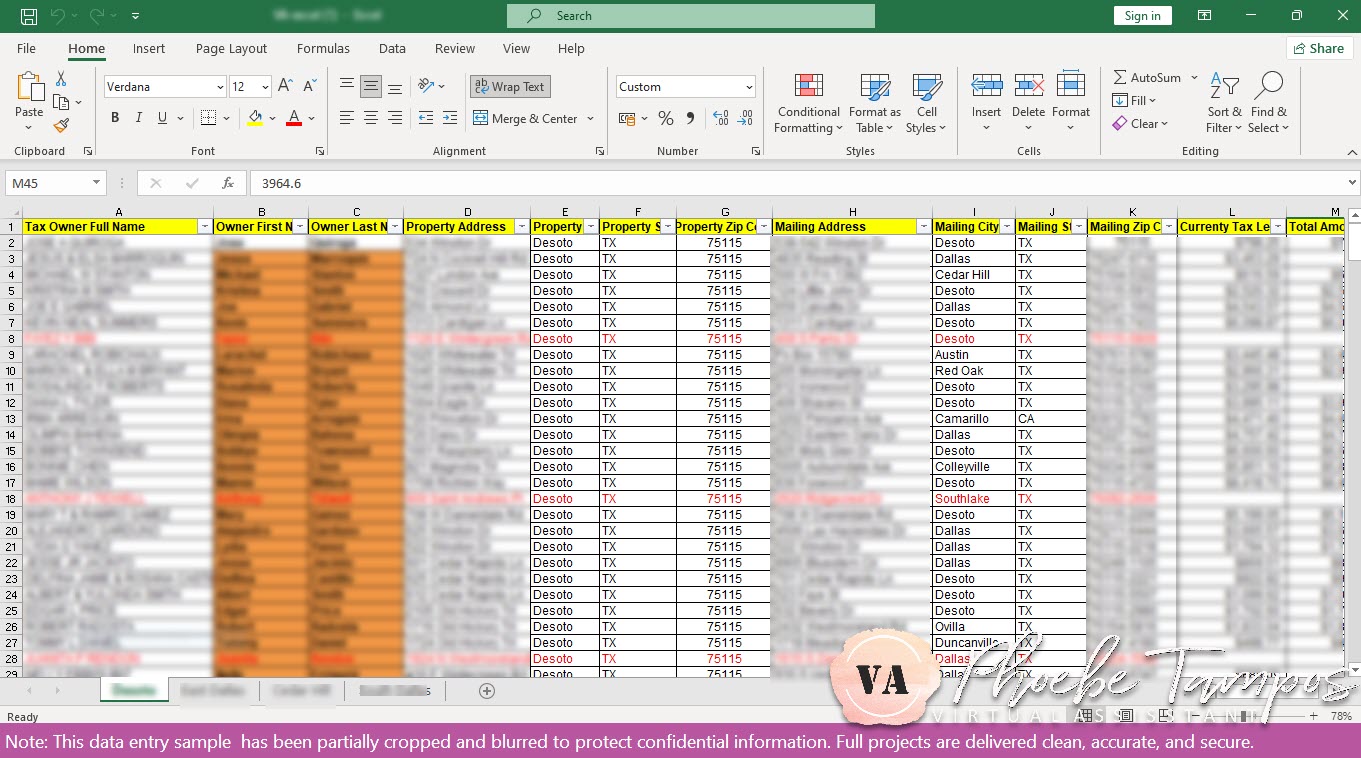Switch to the Formulas ribbon tab
The image size is (1361, 758).
tap(323, 48)
